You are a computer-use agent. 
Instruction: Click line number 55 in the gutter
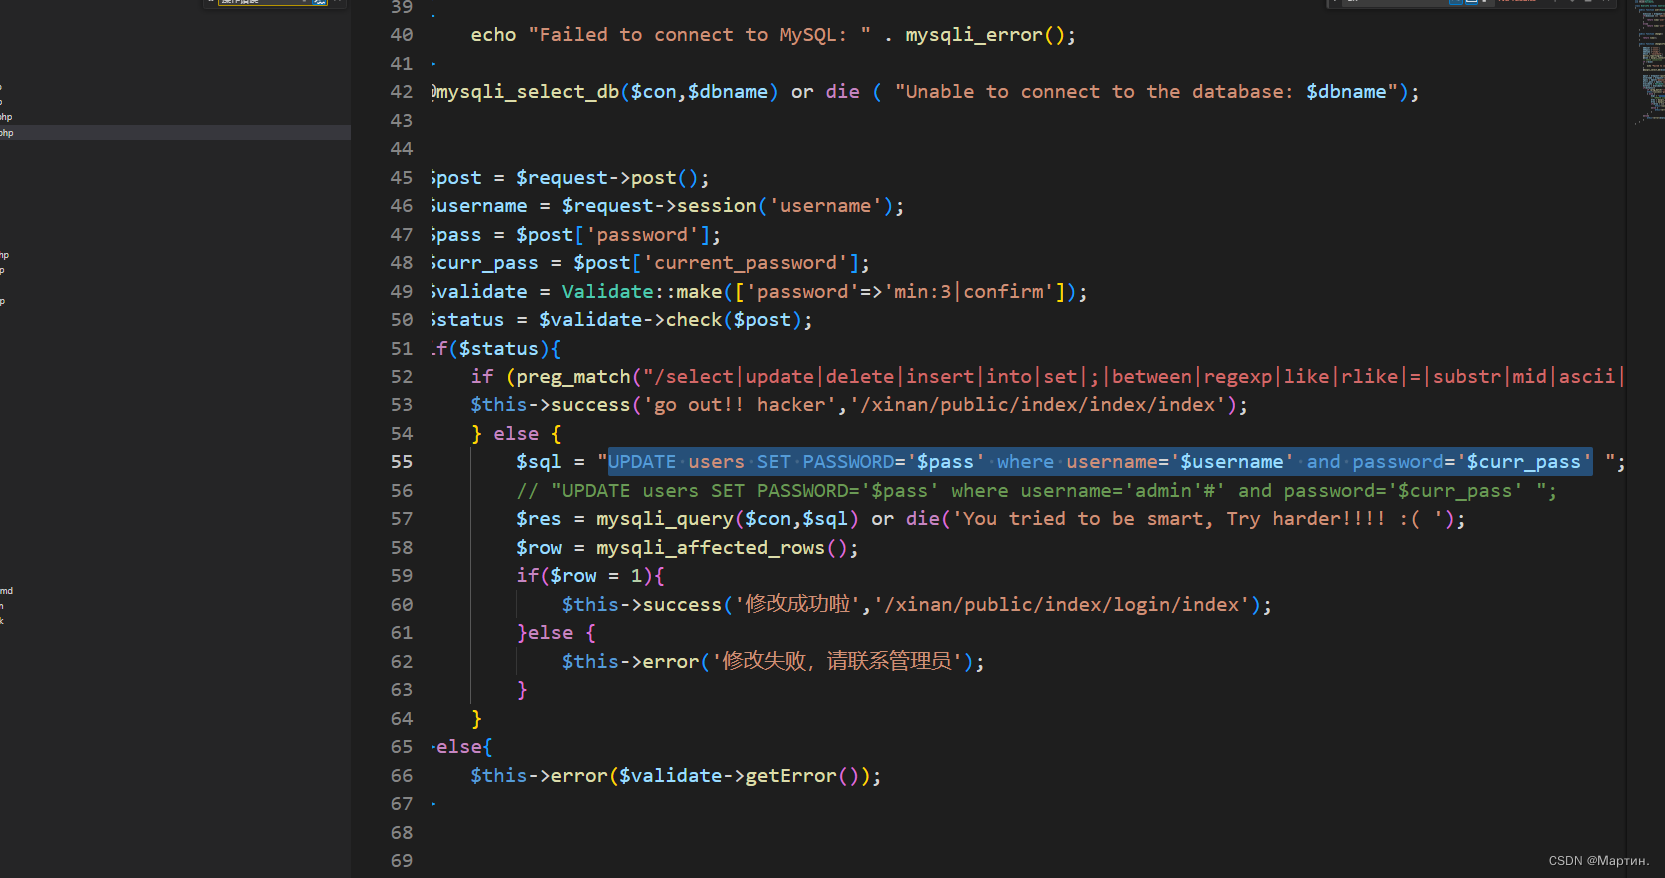pos(401,462)
